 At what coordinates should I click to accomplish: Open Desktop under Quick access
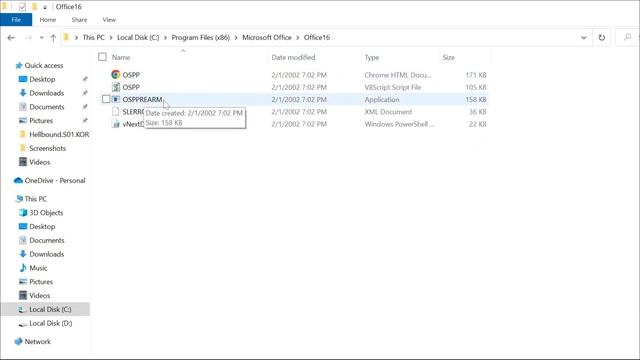pyautogui.click(x=42, y=79)
